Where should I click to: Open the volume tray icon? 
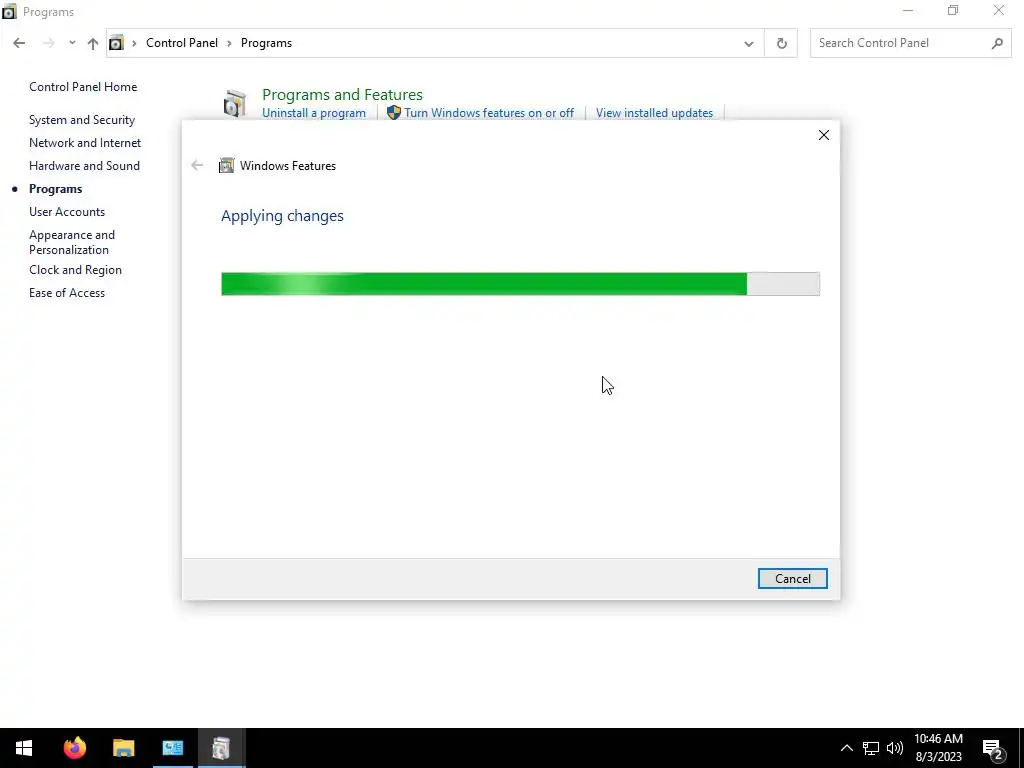895,748
